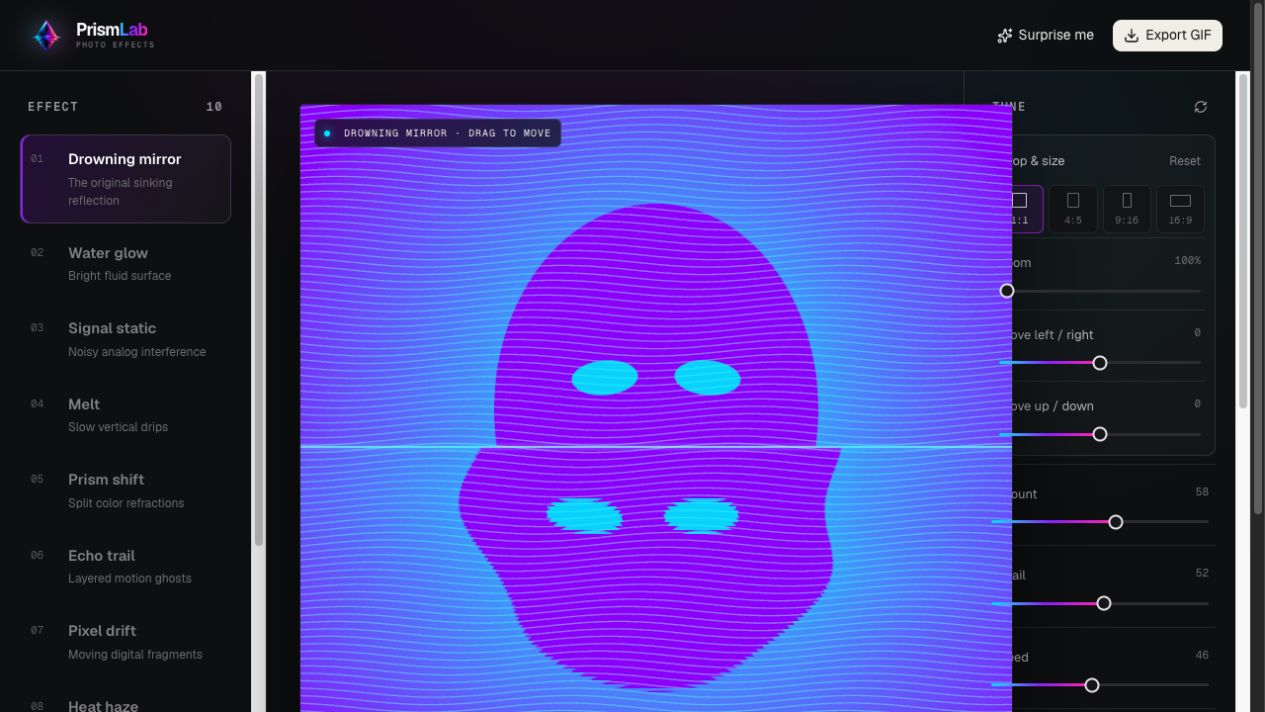Click the Move up / down slider handle
The height and width of the screenshot is (712, 1265).
coord(1100,434)
